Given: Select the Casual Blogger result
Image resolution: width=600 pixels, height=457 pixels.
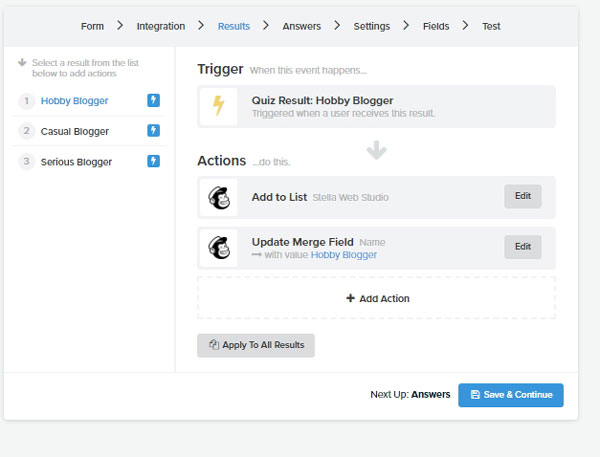Looking at the screenshot, I should 75,131.
